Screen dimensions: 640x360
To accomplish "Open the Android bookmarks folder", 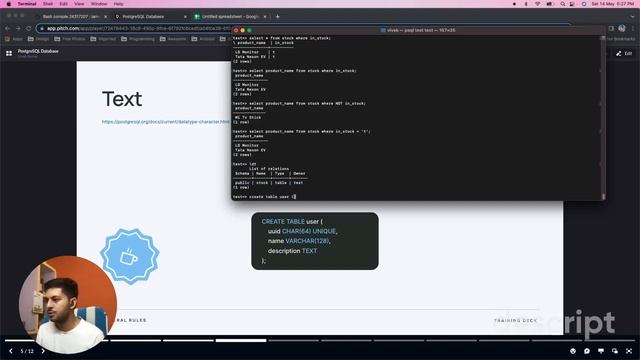I will point(203,39).
